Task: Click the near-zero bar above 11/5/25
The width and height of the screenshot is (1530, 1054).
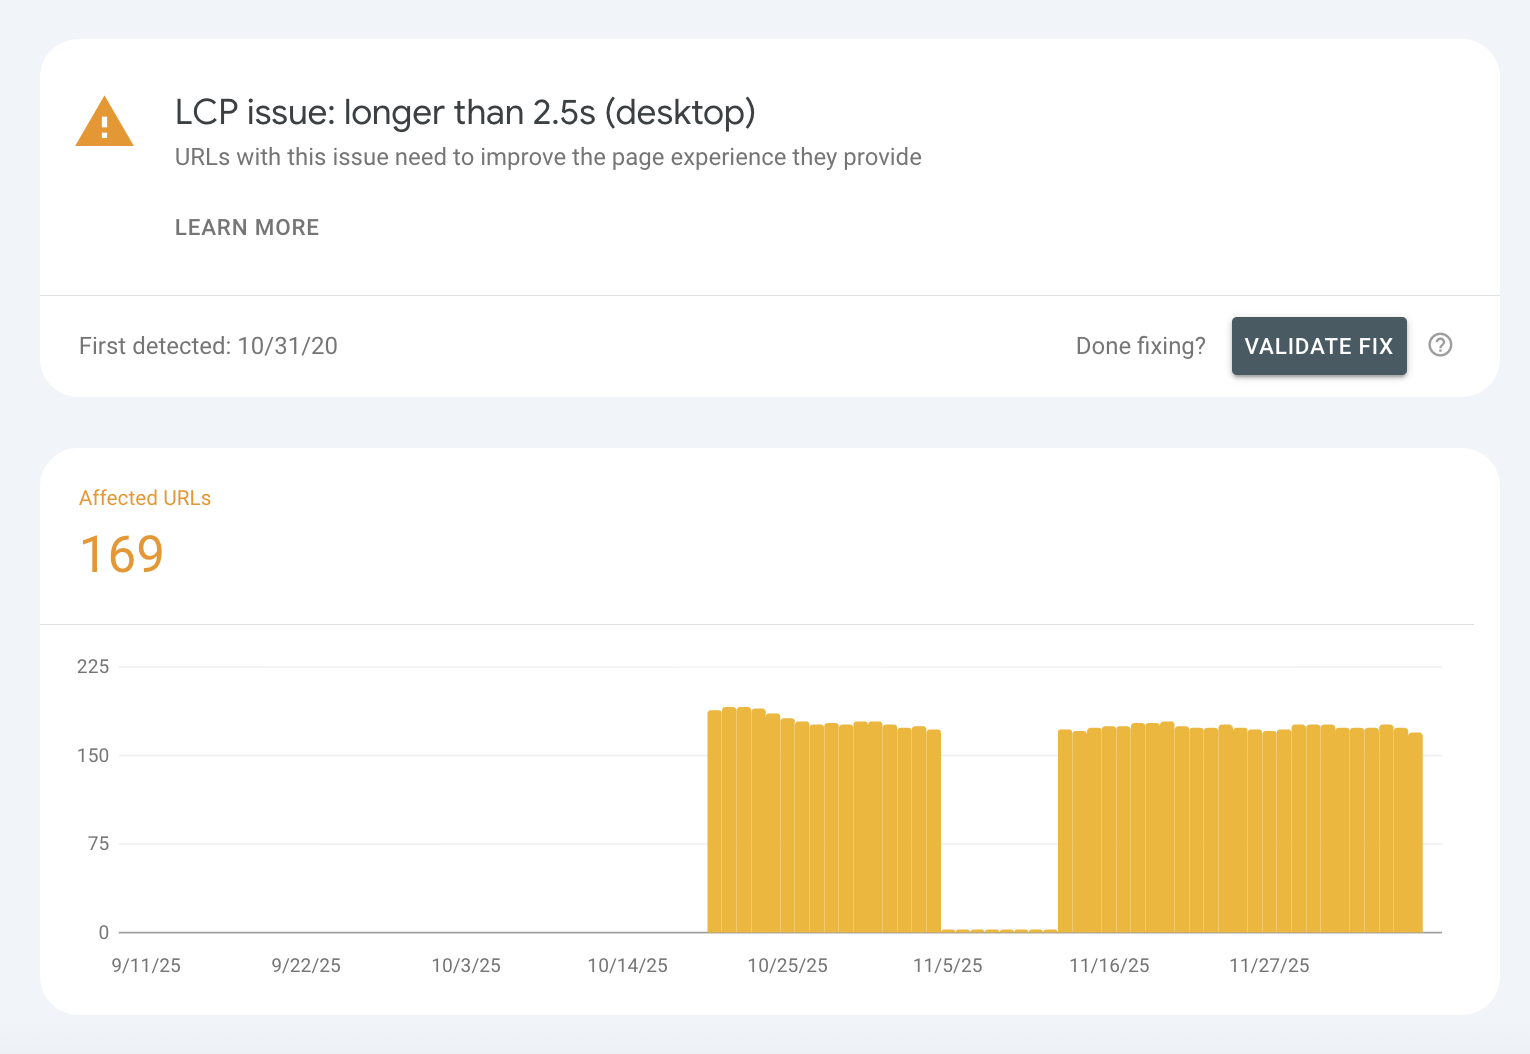Action: [948, 930]
